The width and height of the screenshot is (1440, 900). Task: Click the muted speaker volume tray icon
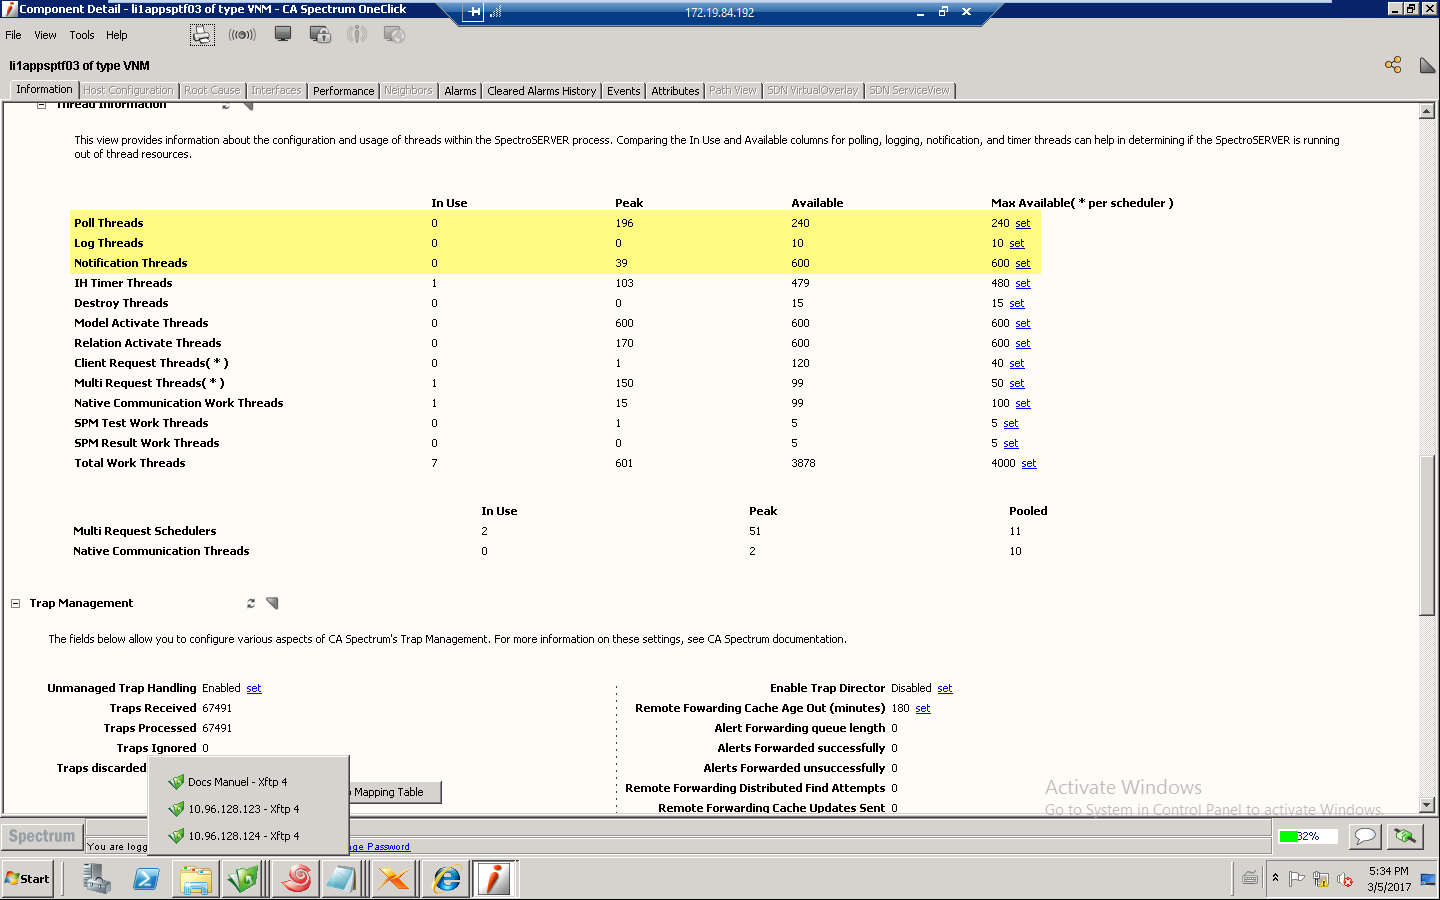click(1345, 880)
